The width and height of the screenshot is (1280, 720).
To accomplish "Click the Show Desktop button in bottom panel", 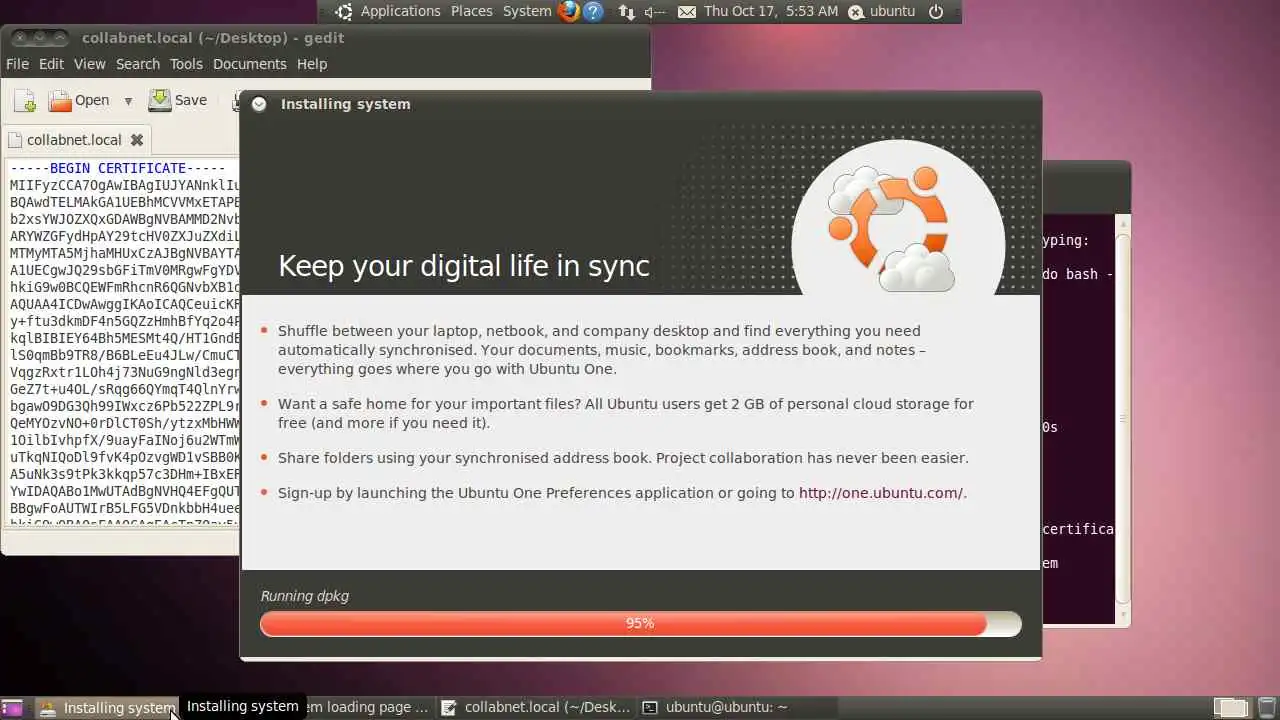I will click(13, 708).
